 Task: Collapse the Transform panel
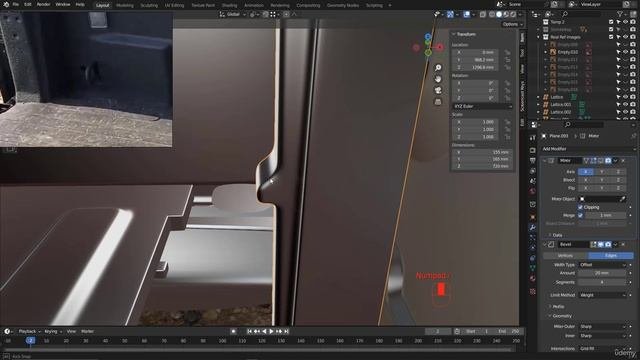pyautogui.click(x=464, y=34)
